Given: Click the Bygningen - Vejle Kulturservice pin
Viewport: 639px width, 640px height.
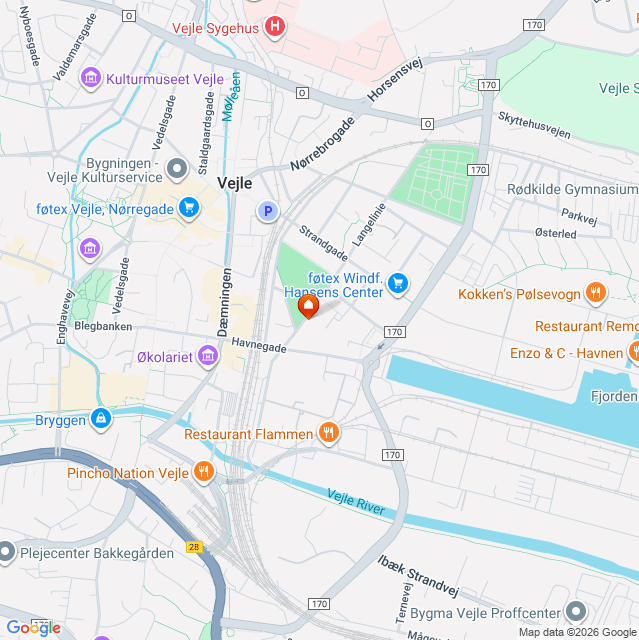Looking at the screenshot, I should 177,169.
